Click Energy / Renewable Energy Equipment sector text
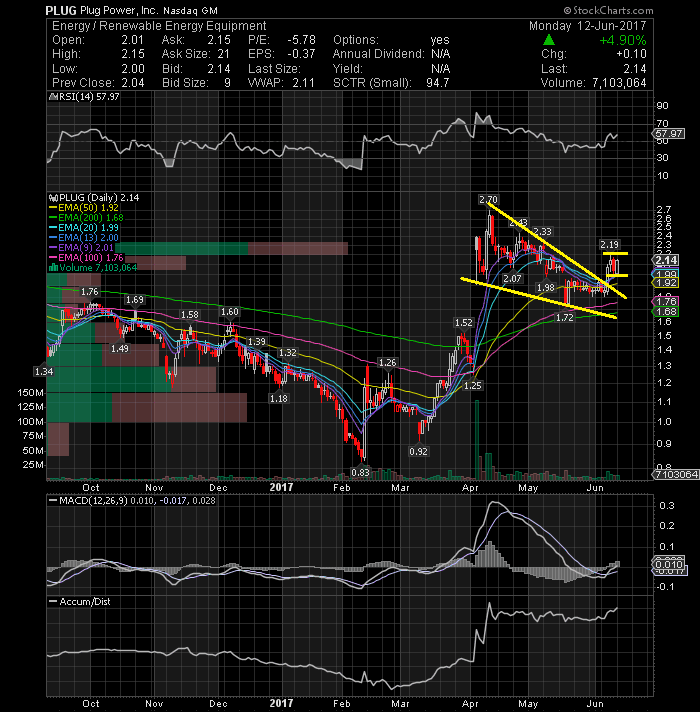 159,25
